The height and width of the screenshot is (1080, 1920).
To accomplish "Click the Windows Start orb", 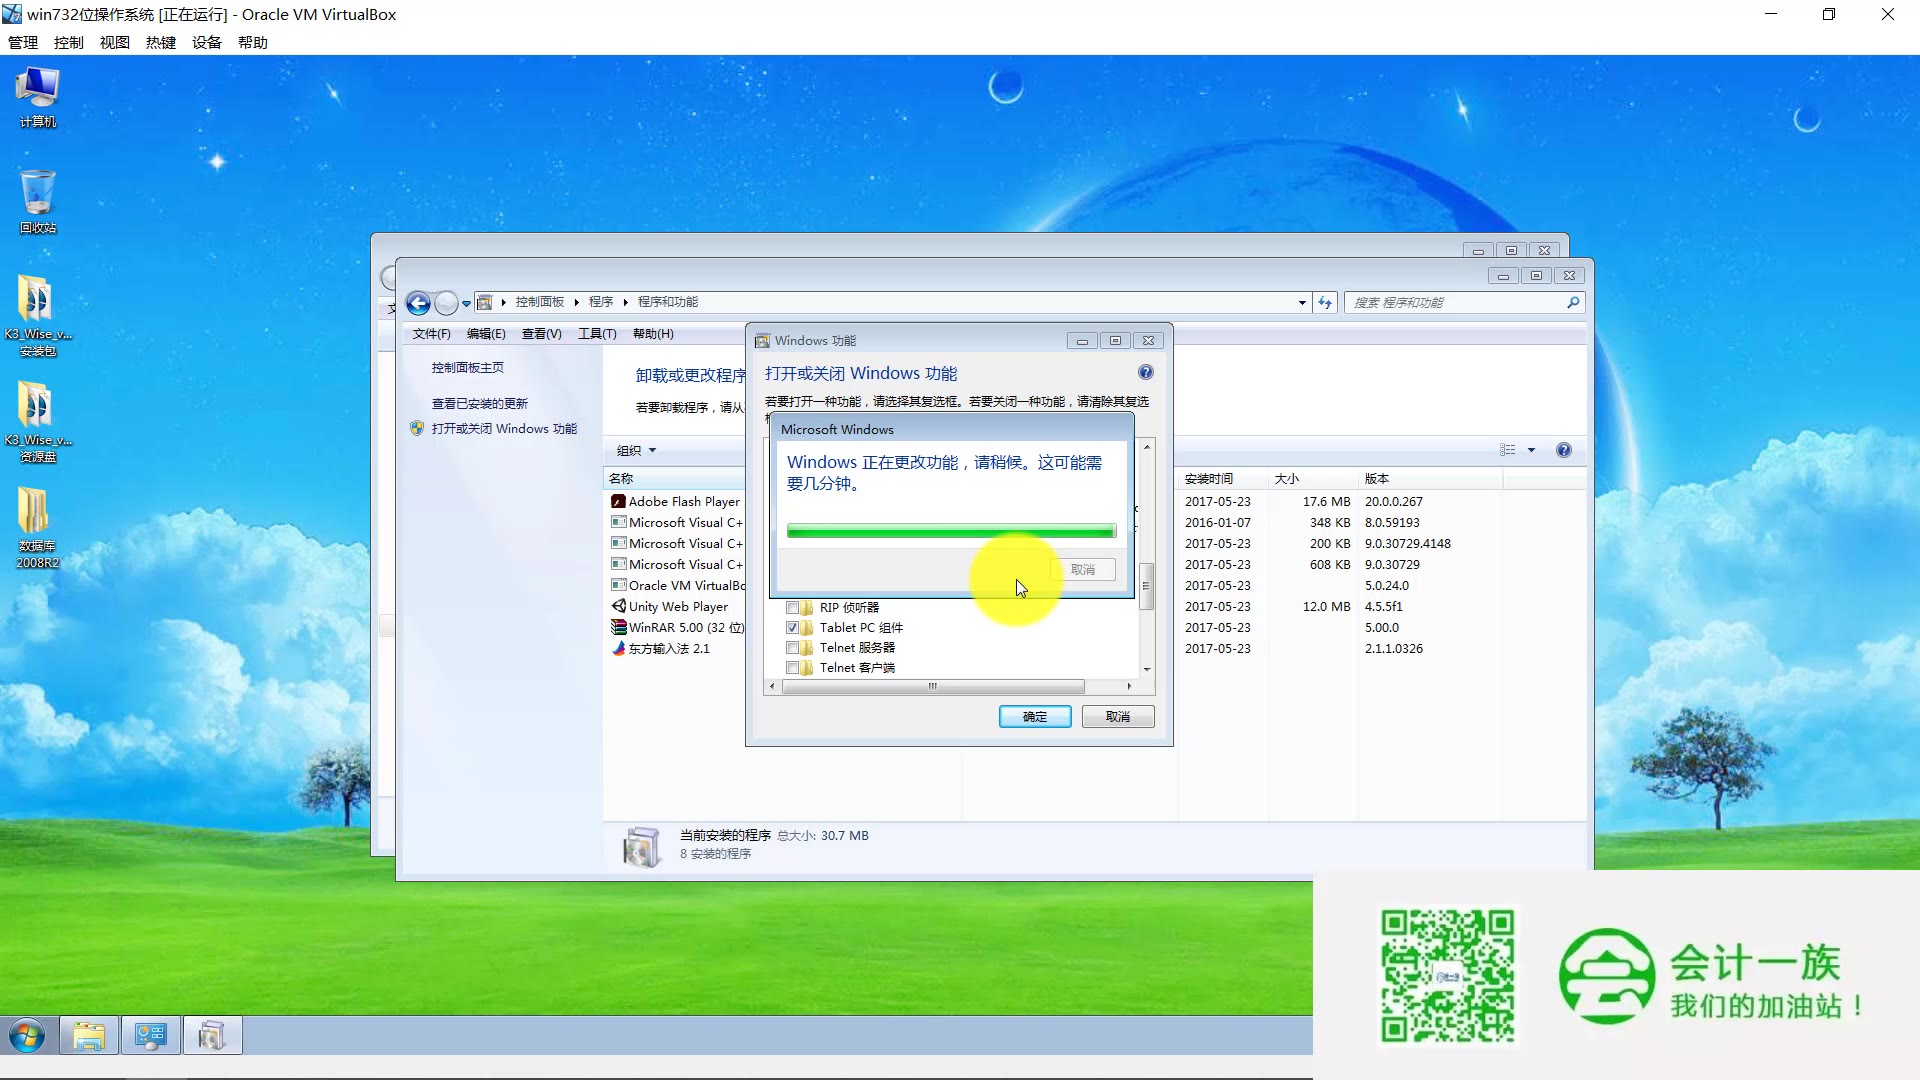I will pyautogui.click(x=27, y=1036).
